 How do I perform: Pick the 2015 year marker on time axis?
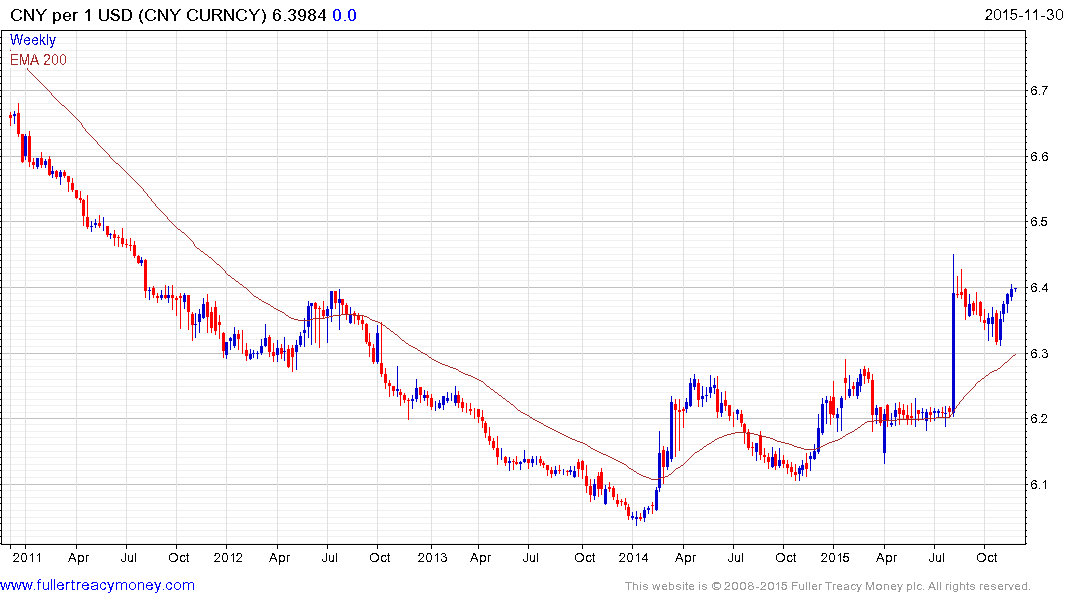pyautogui.click(x=835, y=557)
